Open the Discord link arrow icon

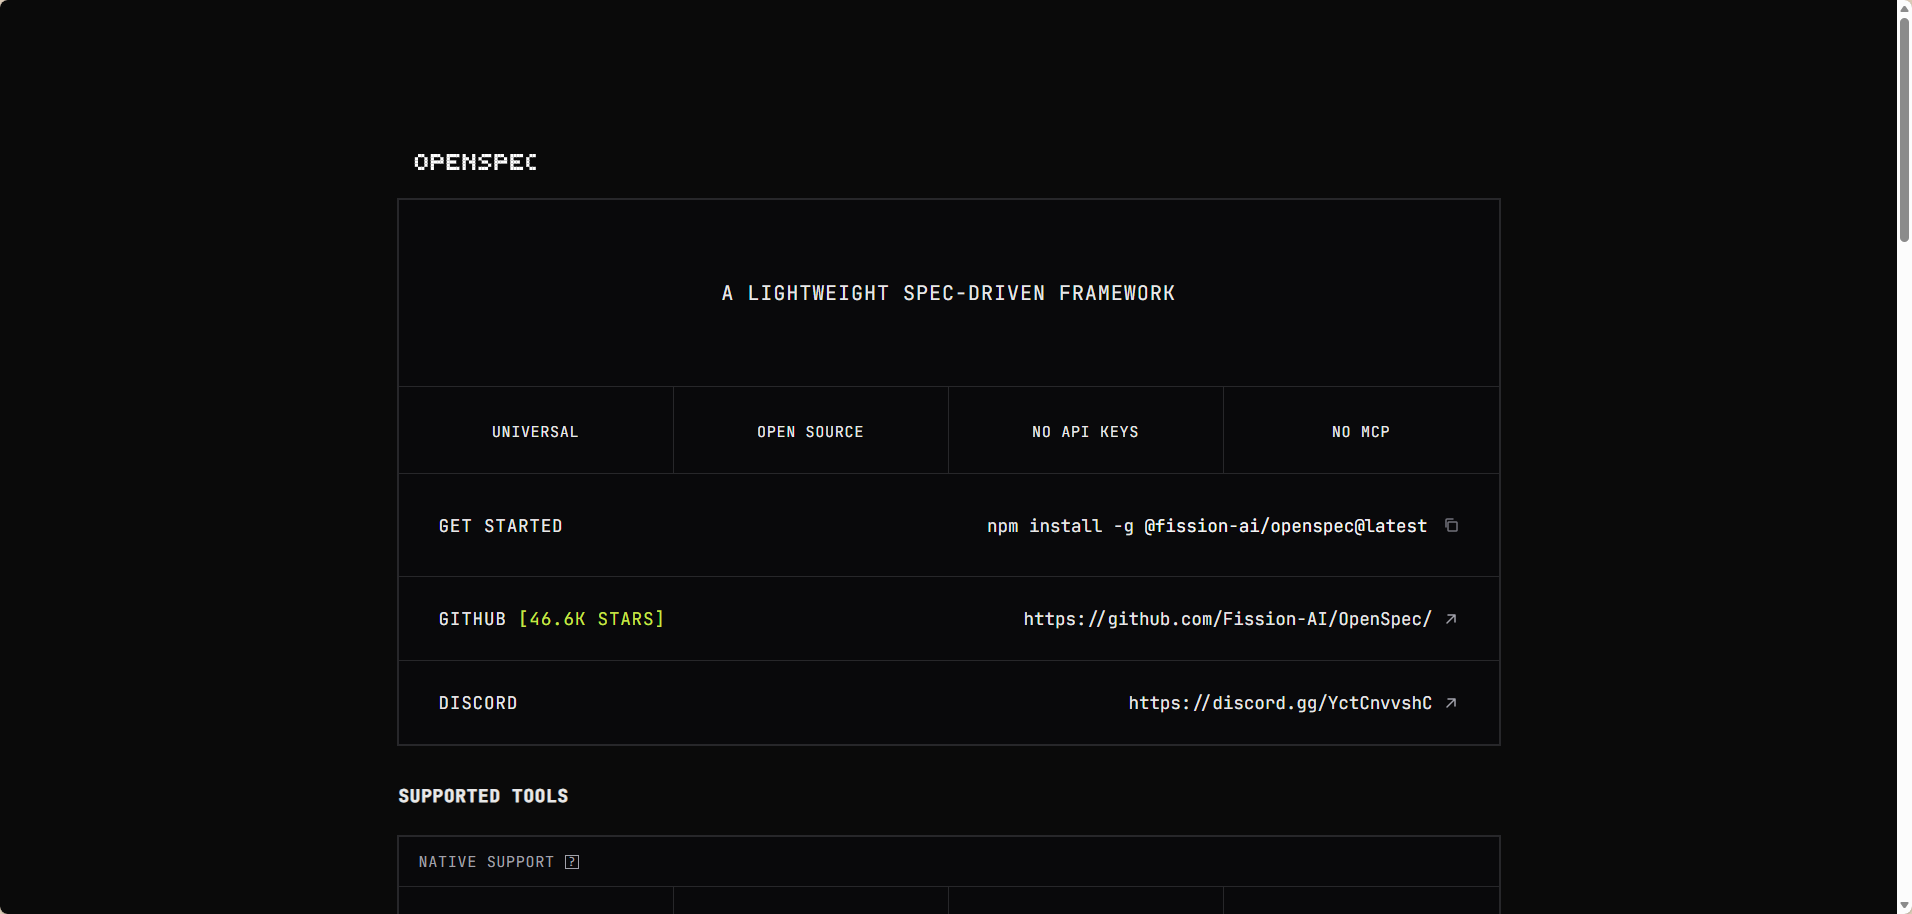[x=1451, y=703]
